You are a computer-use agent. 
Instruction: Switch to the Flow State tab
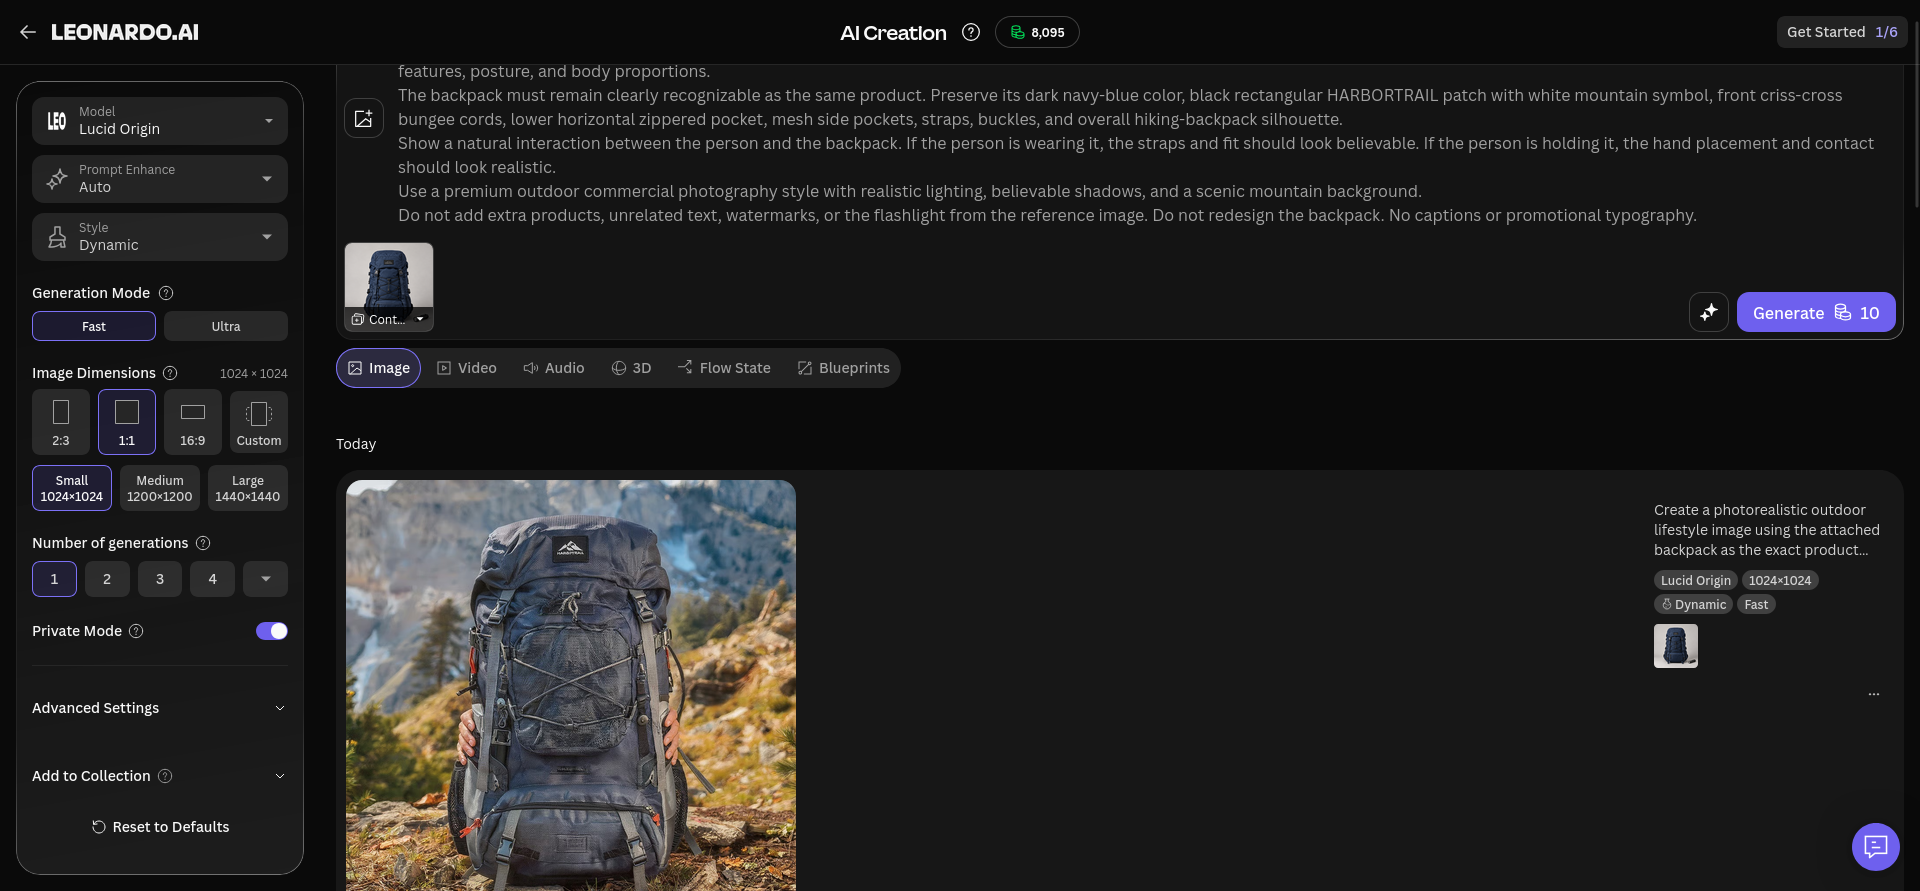[724, 368]
